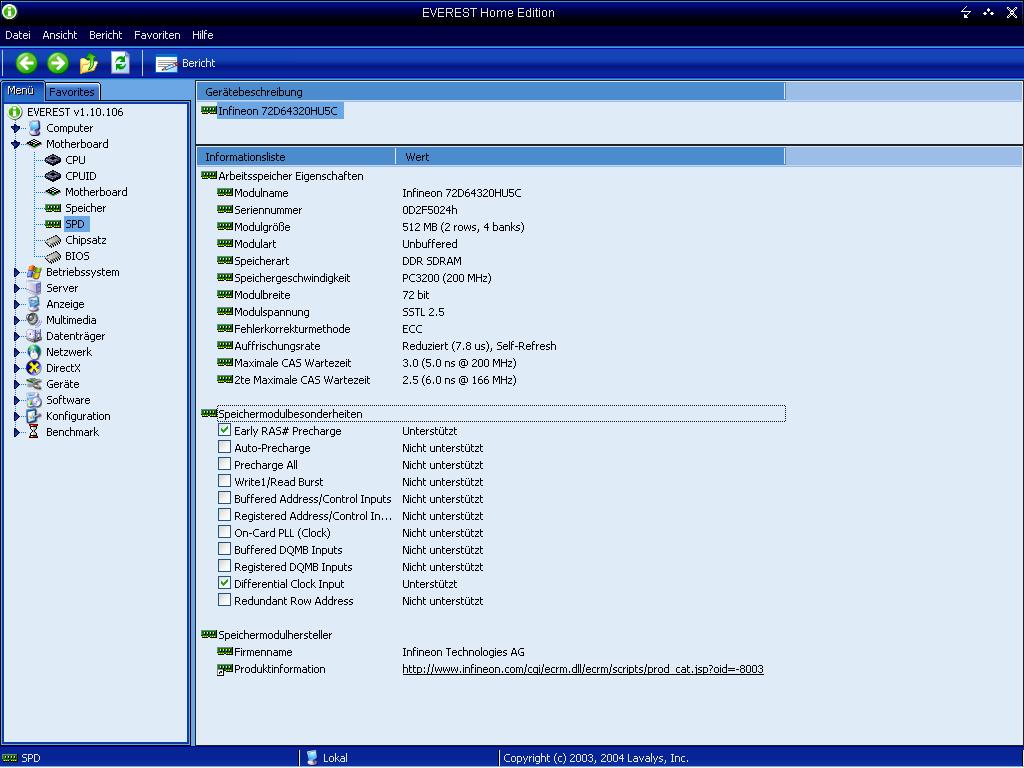Click the DirectX yellow X icon
Image resolution: width=1024 pixels, height=768 pixels.
pos(34,368)
